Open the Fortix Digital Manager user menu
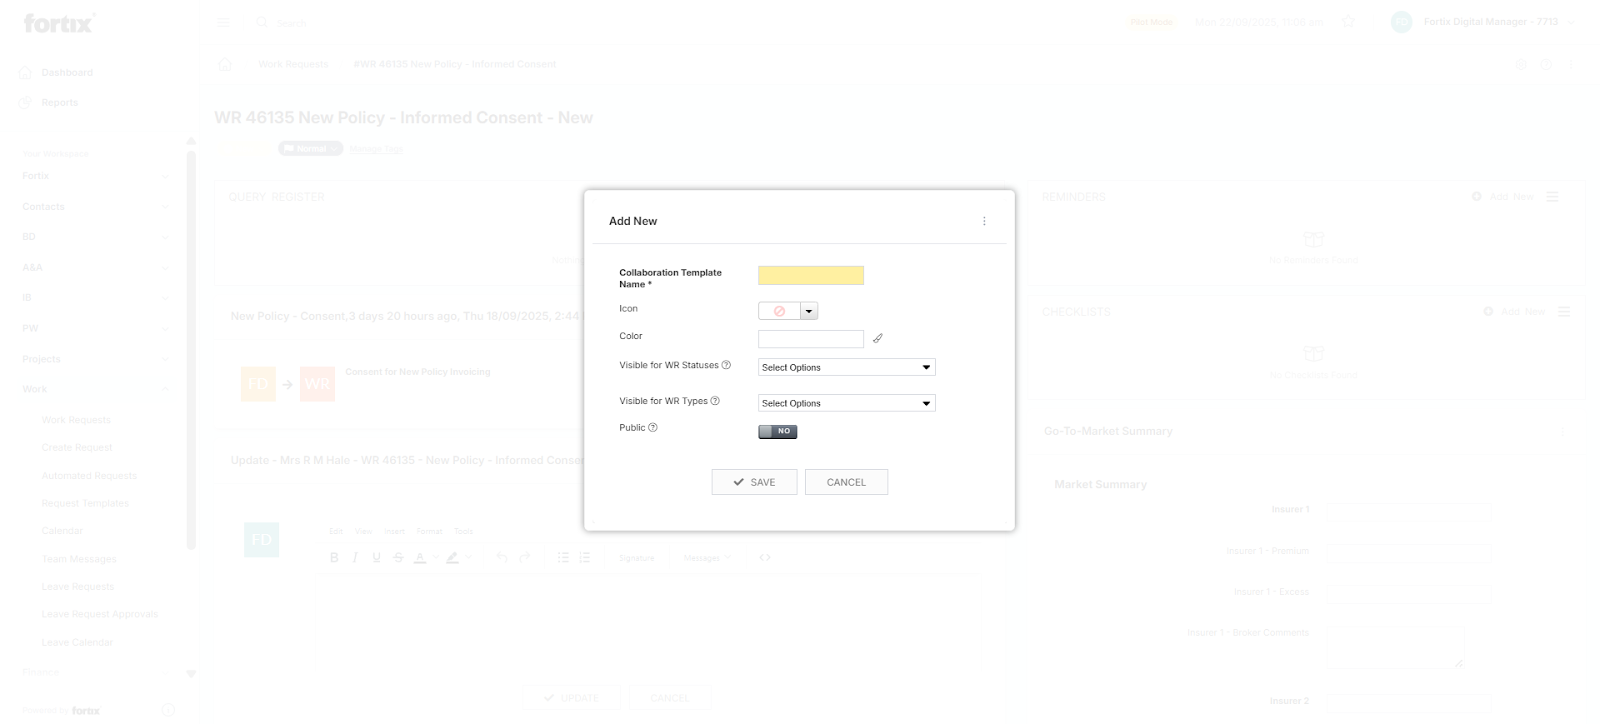This screenshot has height=724, width=1600. click(1482, 22)
